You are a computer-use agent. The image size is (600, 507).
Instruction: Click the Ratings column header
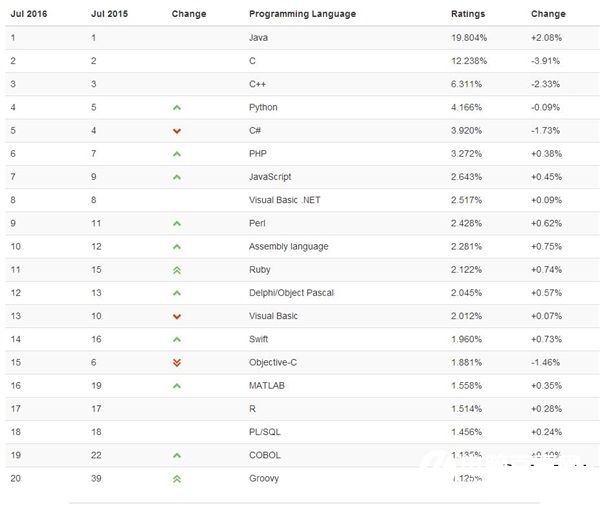point(468,14)
